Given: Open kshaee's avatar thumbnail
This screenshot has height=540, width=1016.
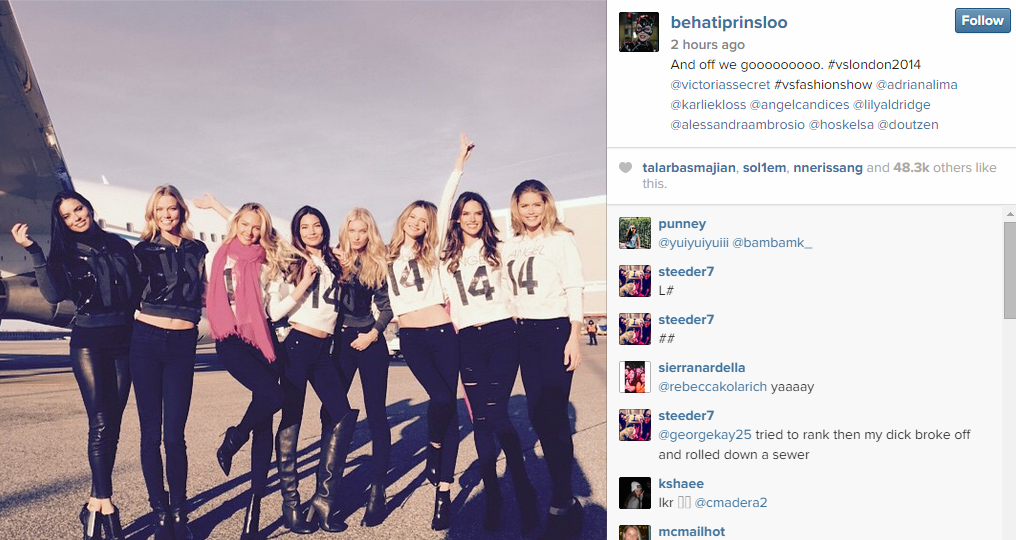Looking at the screenshot, I should click(x=635, y=493).
